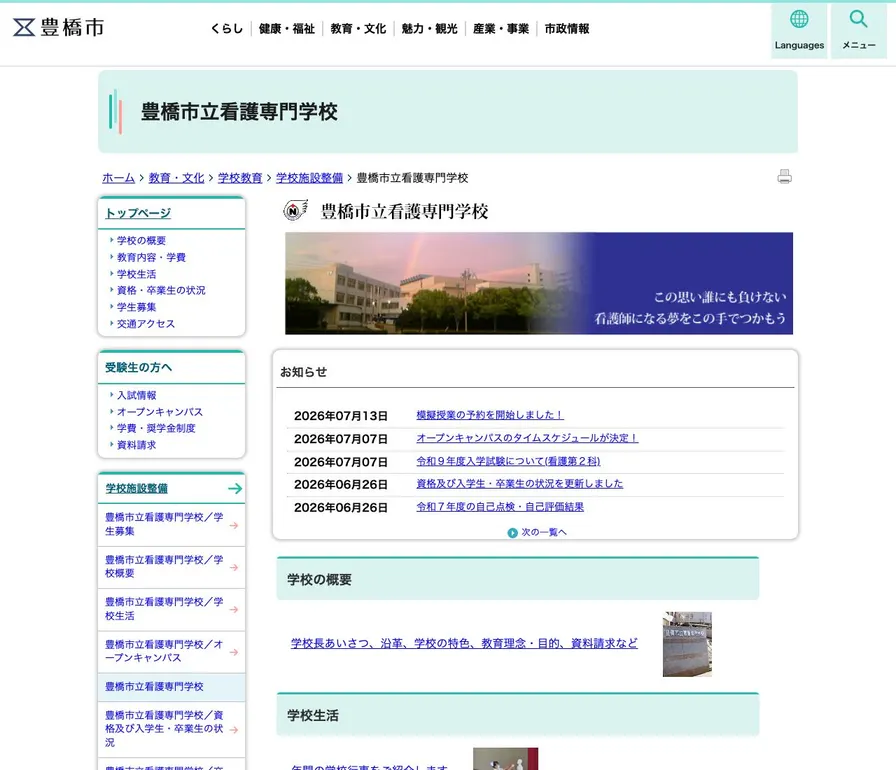Click the printer icon

pyautogui.click(x=785, y=177)
